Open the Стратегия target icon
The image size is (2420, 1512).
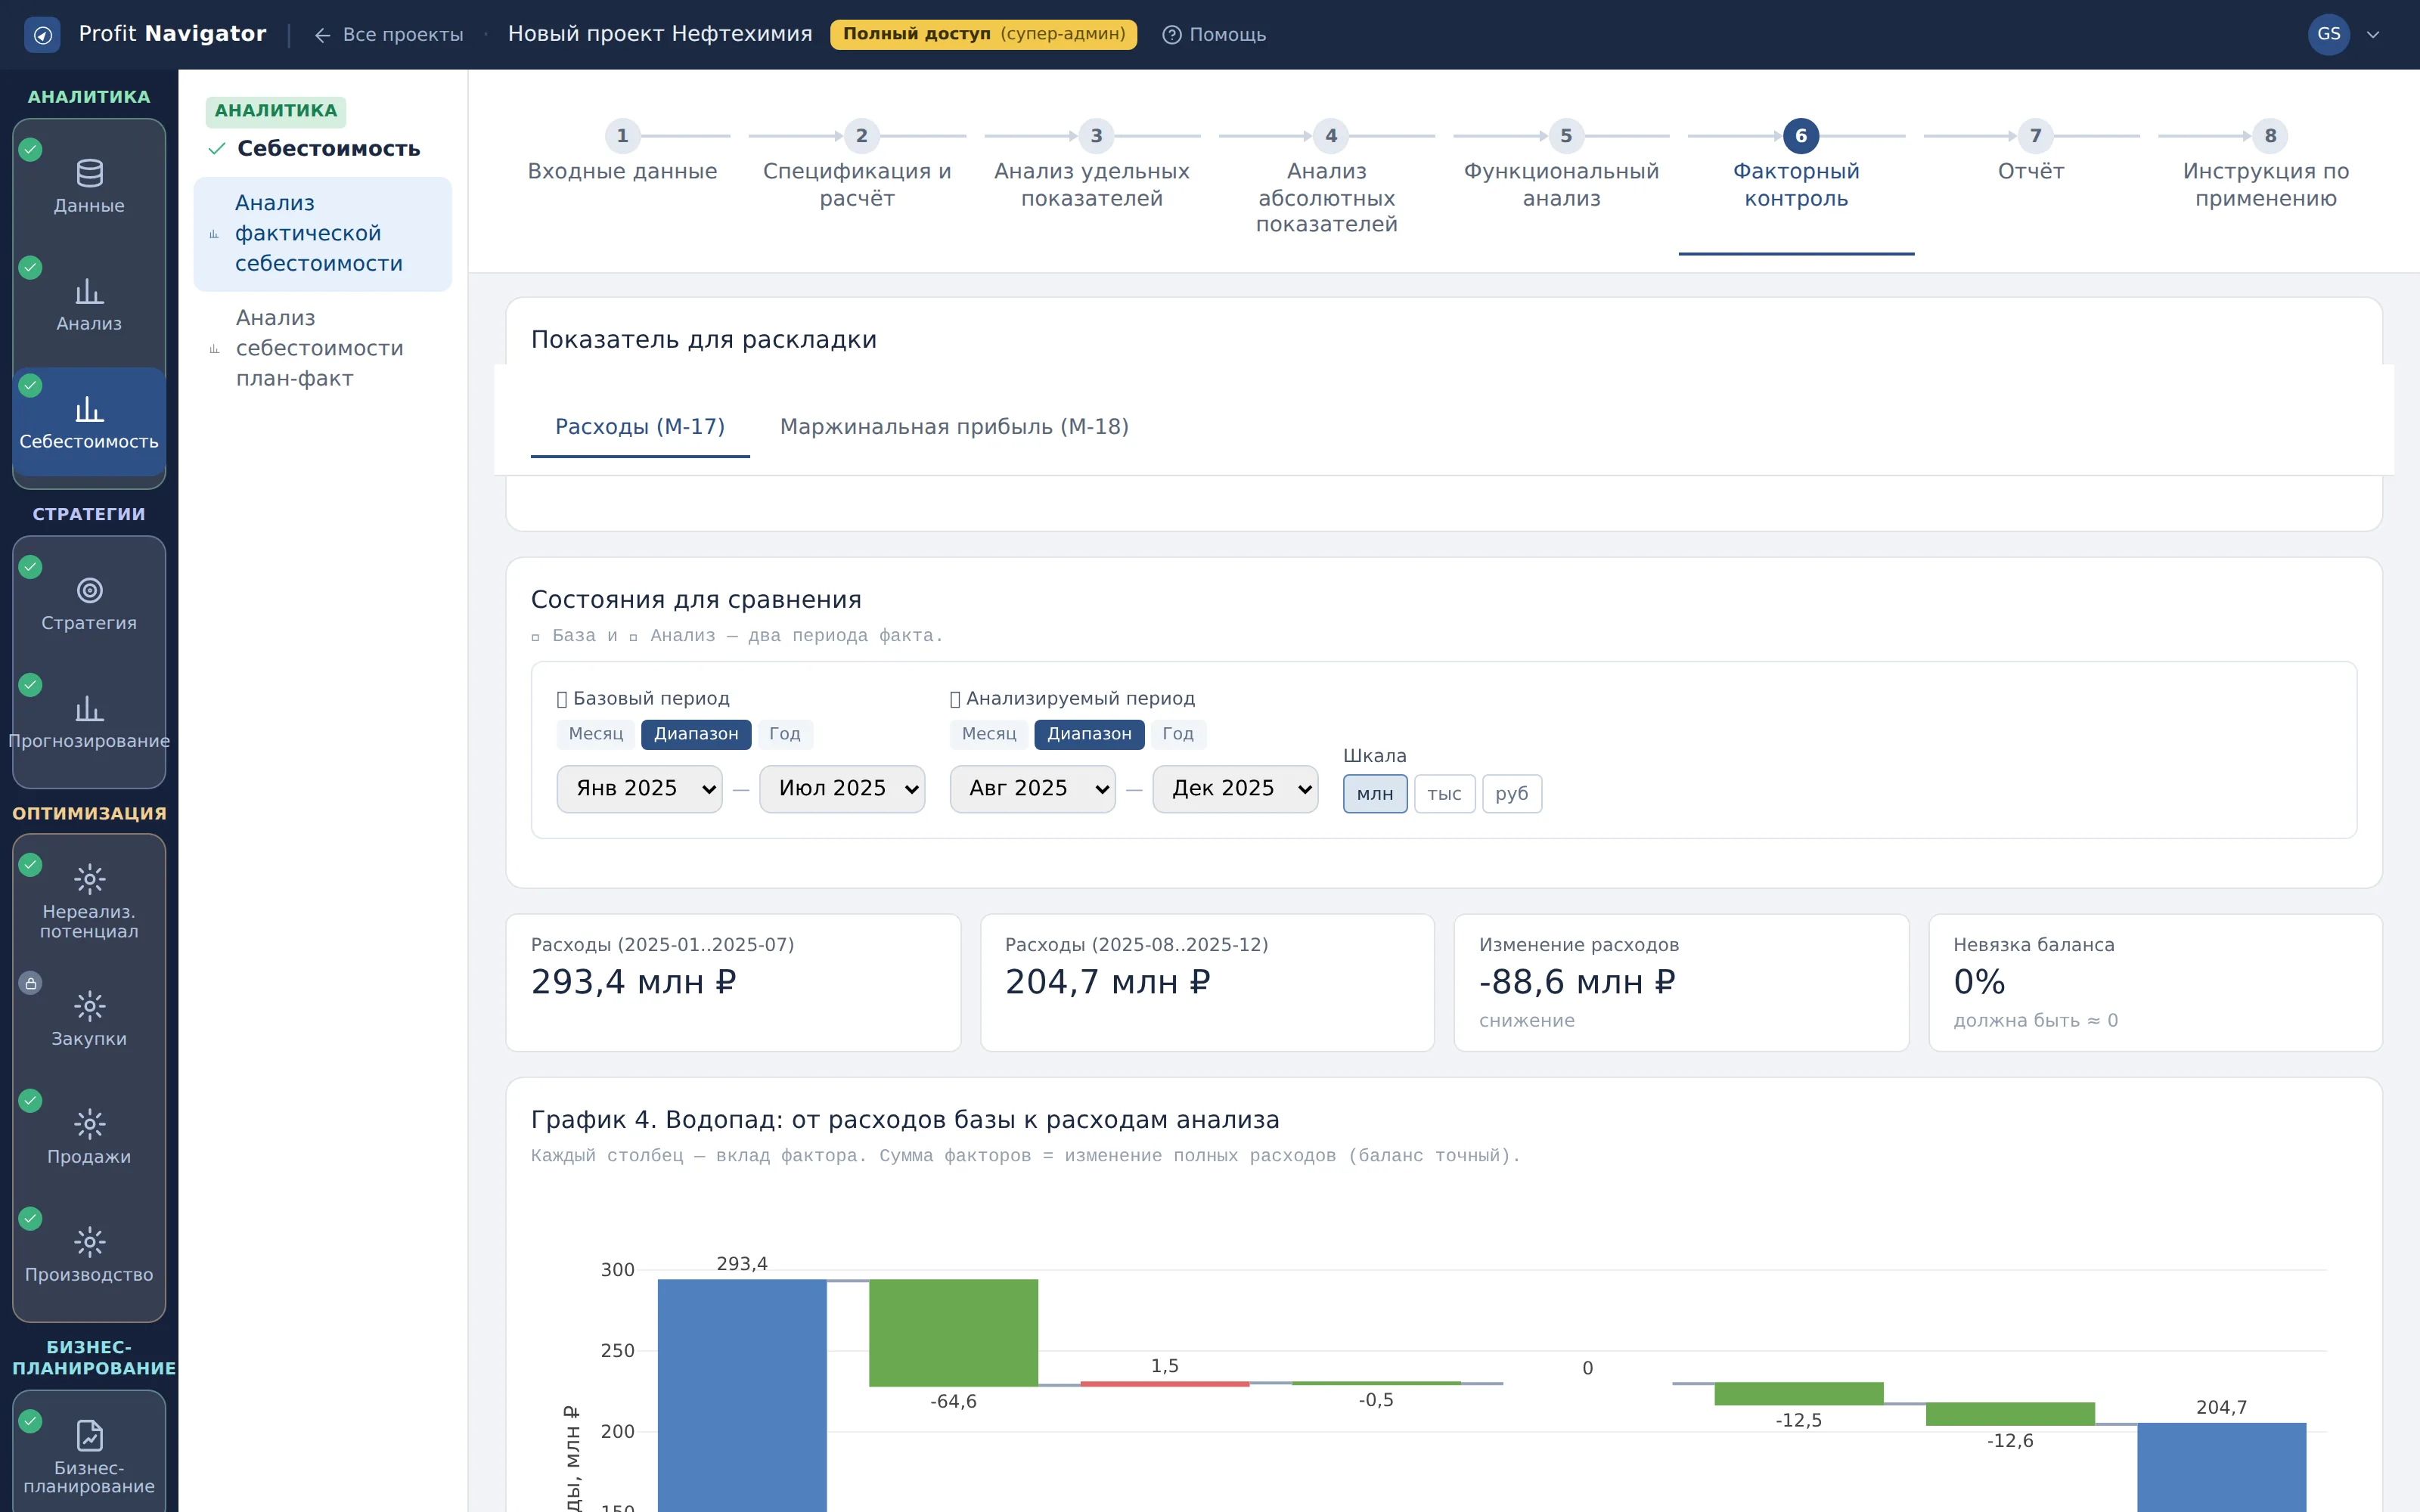[x=89, y=590]
